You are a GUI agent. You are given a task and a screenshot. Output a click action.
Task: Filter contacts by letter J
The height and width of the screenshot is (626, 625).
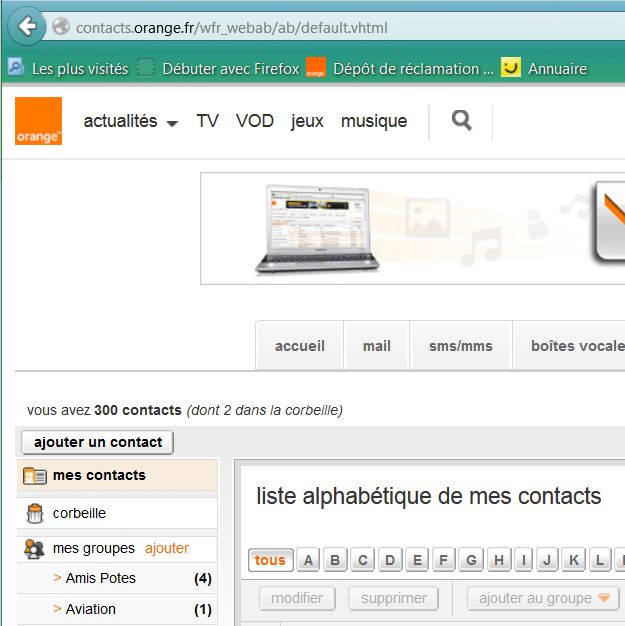(547, 560)
